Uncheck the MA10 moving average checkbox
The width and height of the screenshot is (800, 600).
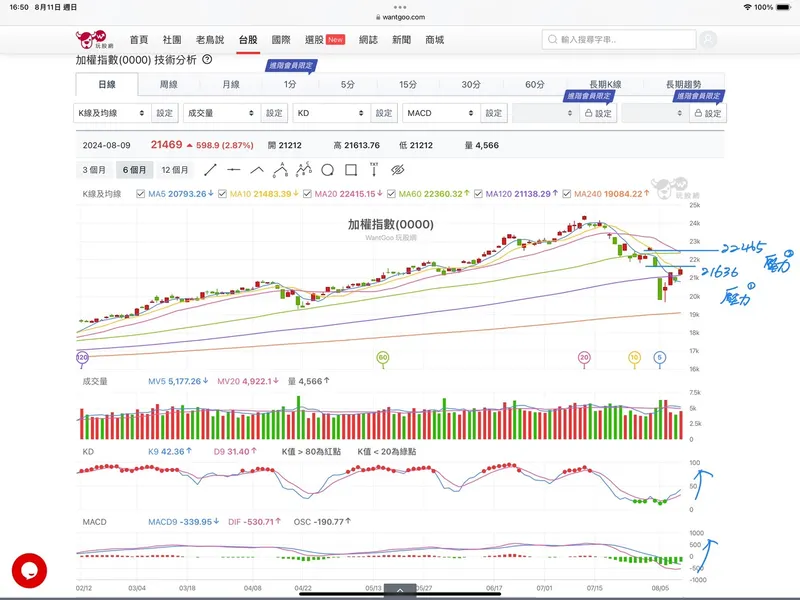click(x=222, y=194)
